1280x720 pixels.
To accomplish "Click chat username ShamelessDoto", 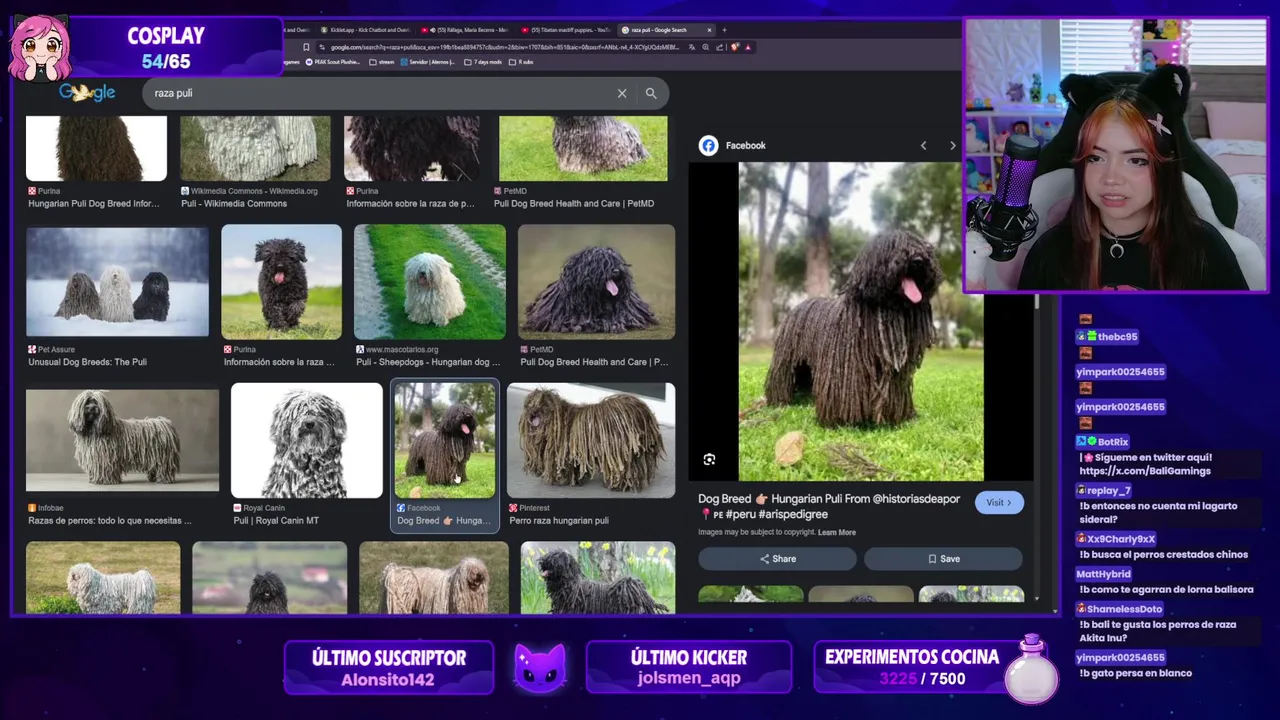I will (1124, 609).
